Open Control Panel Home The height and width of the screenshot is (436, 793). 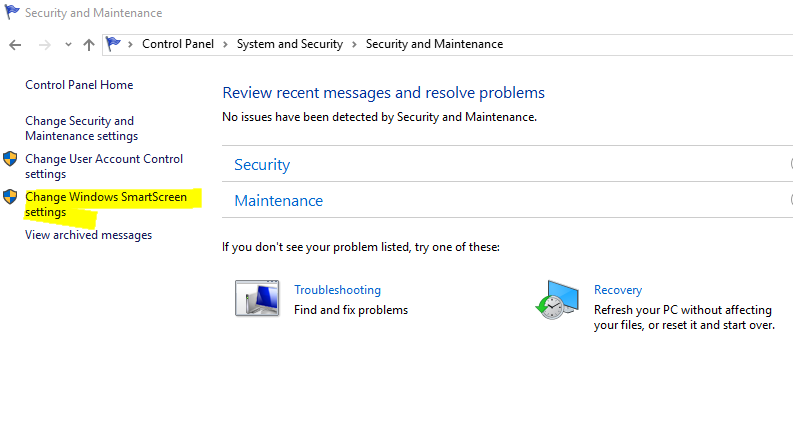coord(79,86)
